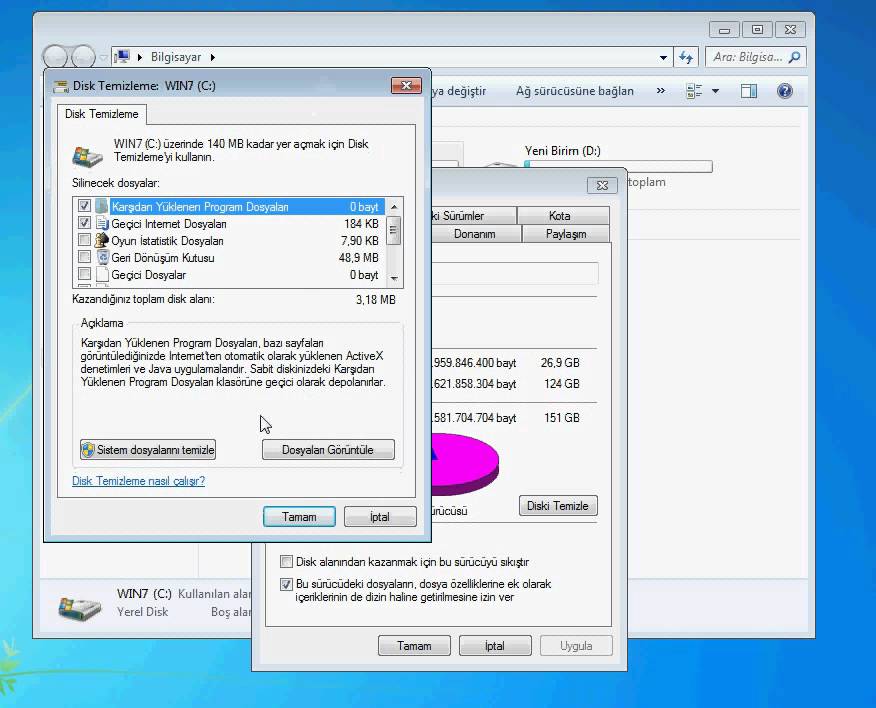Click Explorer refresh button
876x708 pixels.
(685, 57)
